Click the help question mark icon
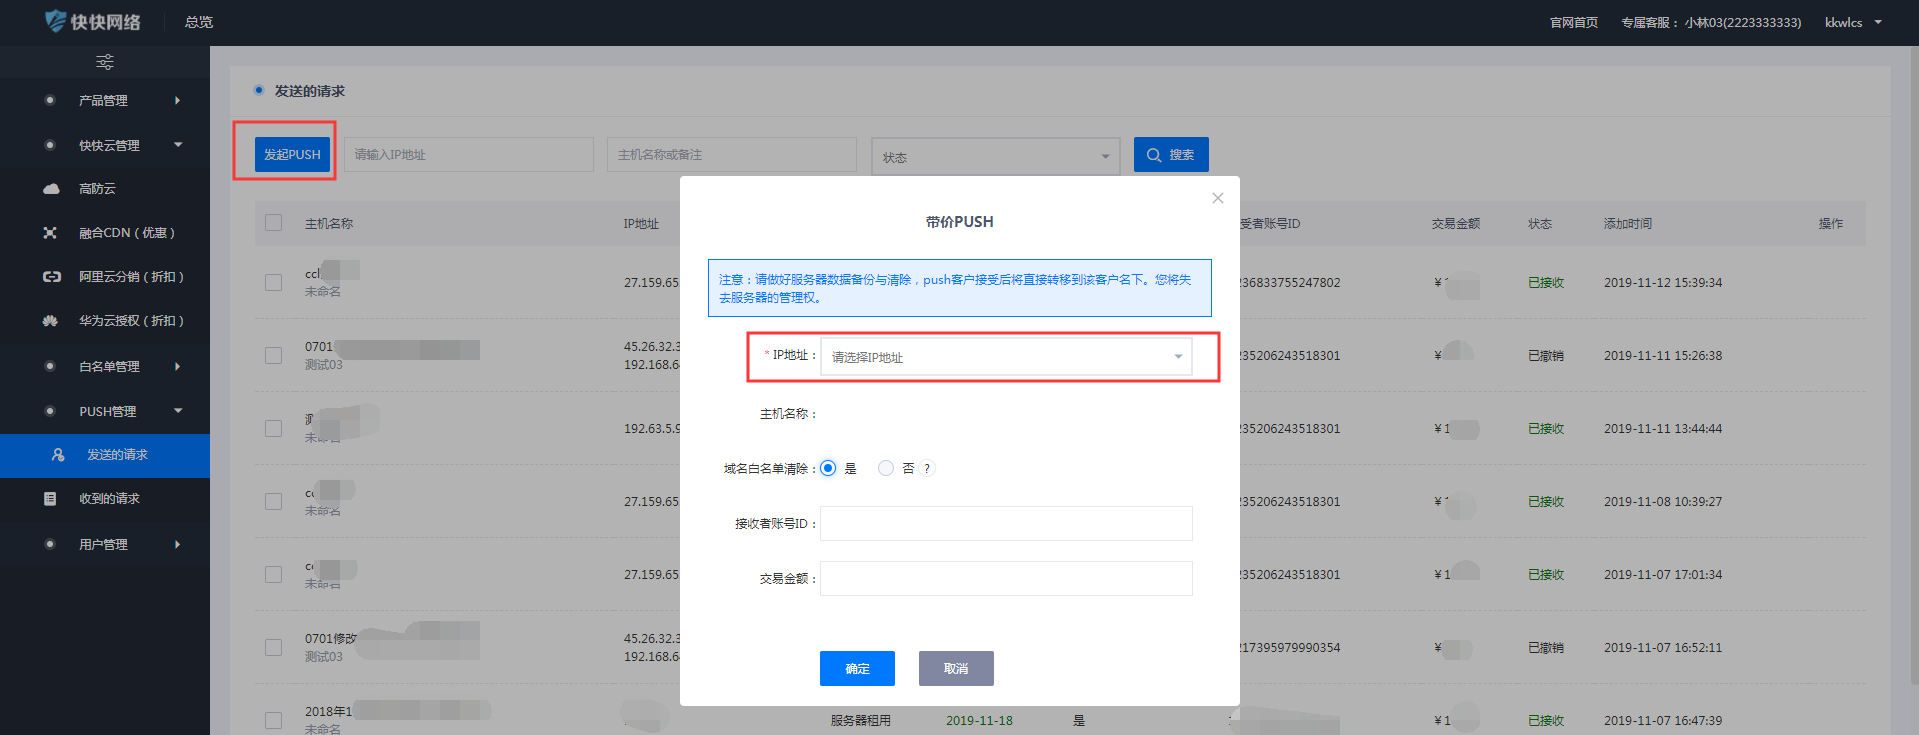The image size is (1919, 735). pyautogui.click(x=927, y=469)
